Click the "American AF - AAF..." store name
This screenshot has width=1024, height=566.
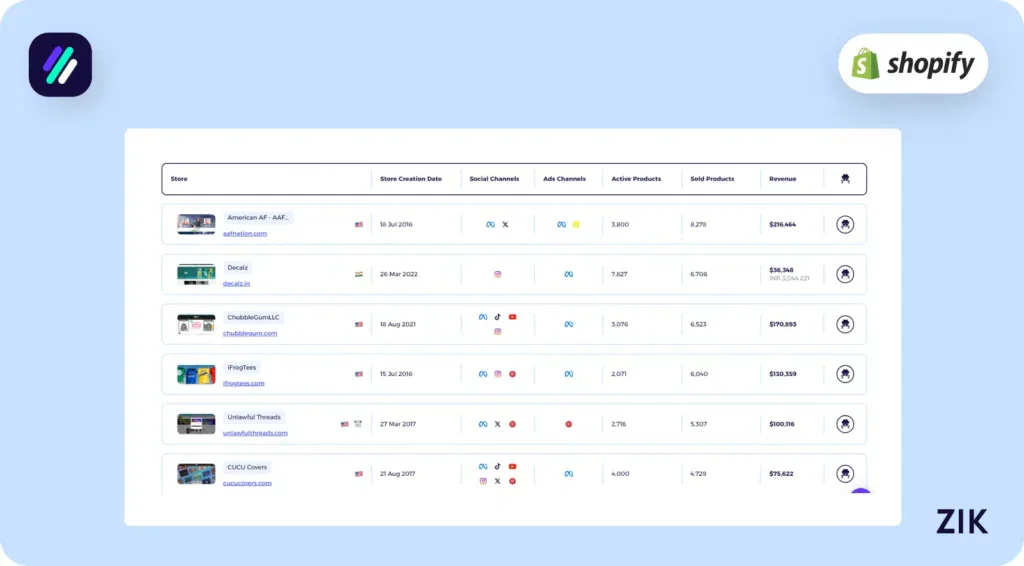[258, 217]
